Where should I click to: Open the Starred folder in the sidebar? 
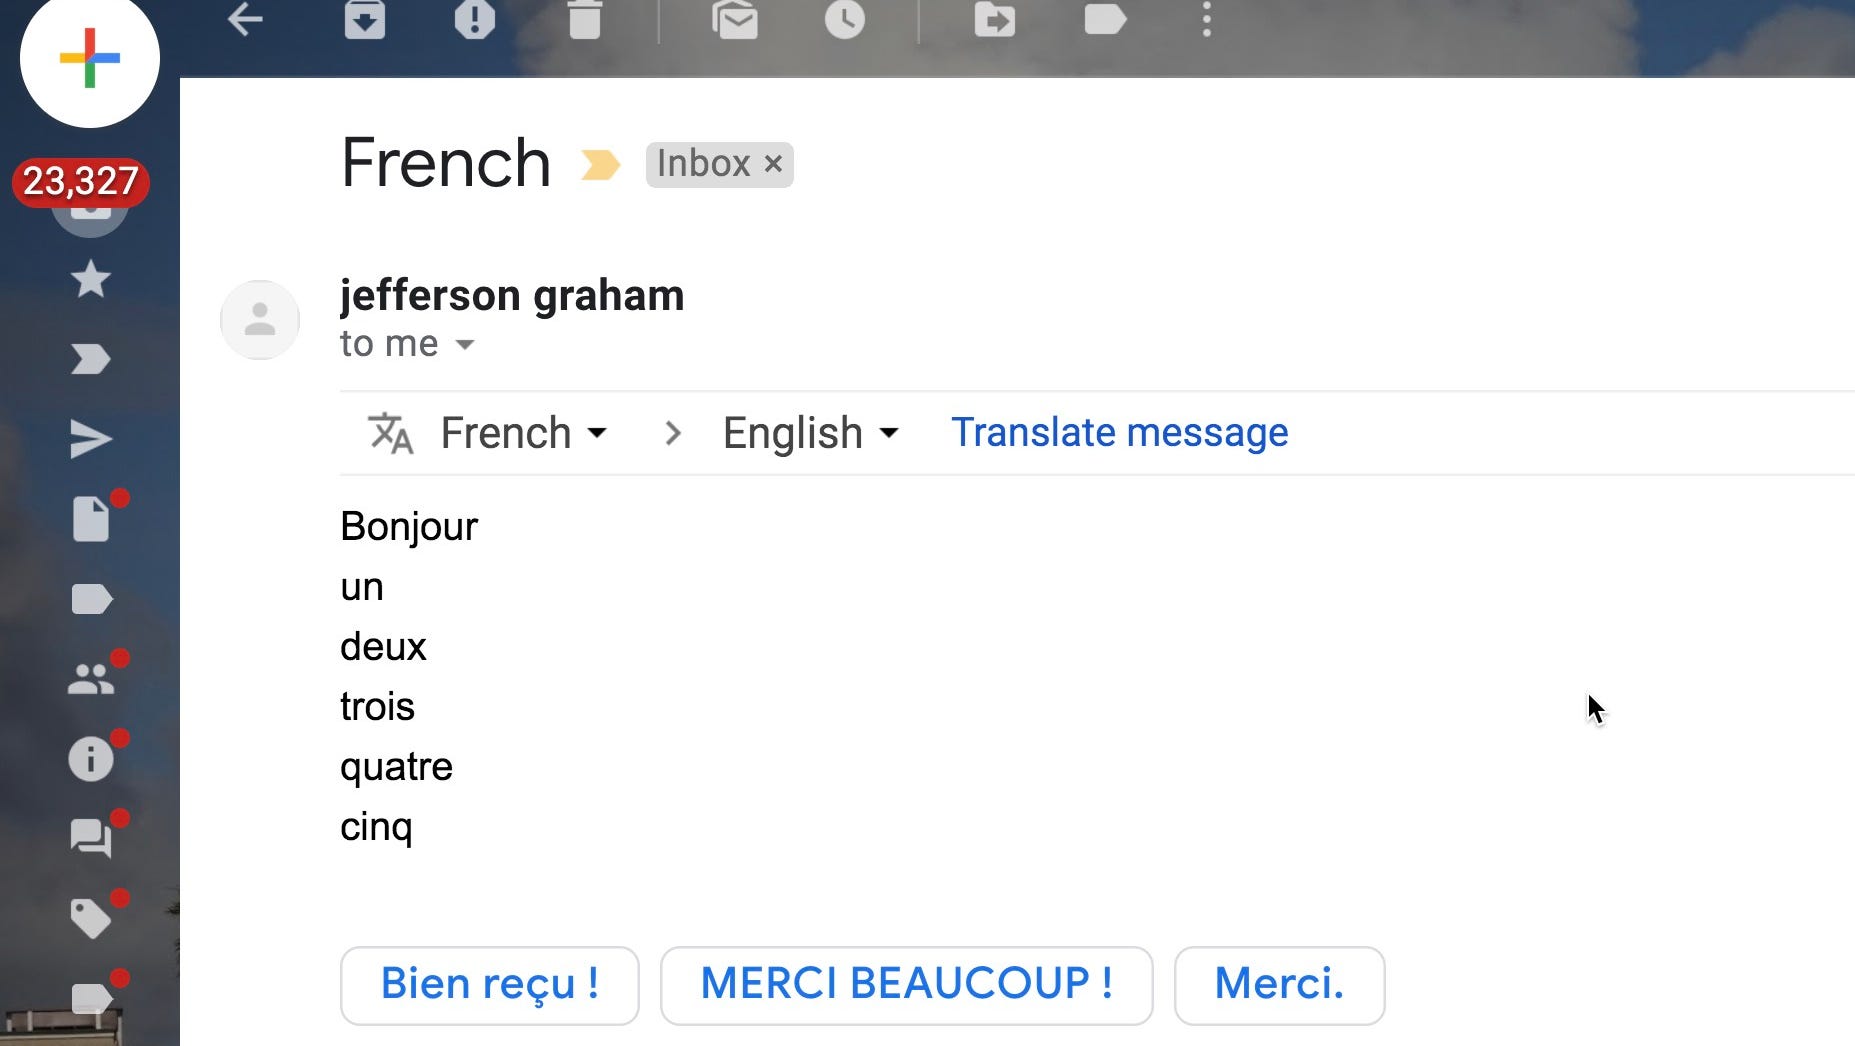(x=91, y=279)
